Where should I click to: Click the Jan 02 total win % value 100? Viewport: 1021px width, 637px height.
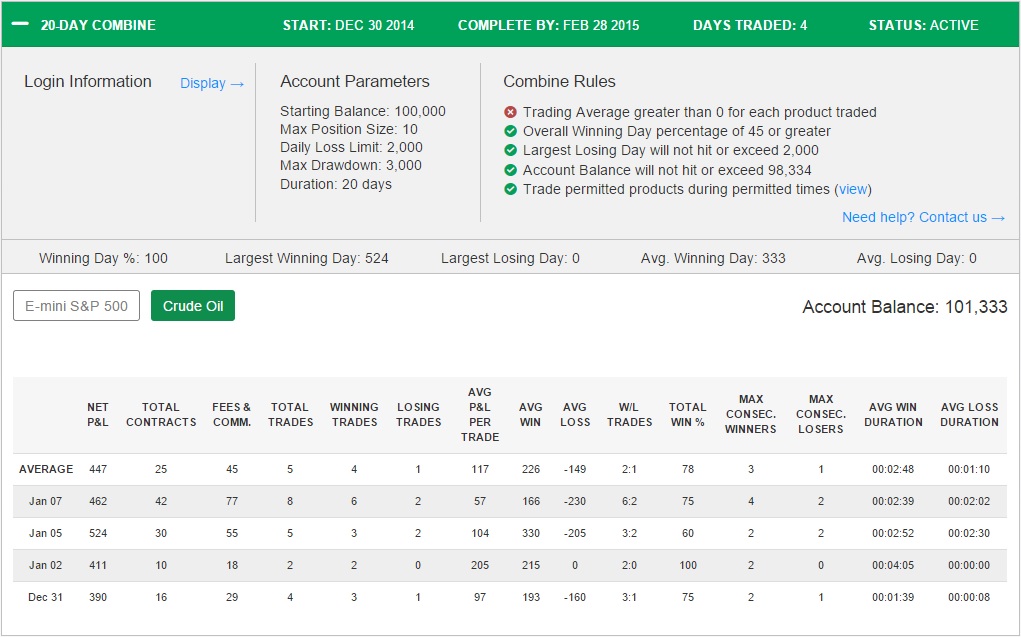coord(688,565)
